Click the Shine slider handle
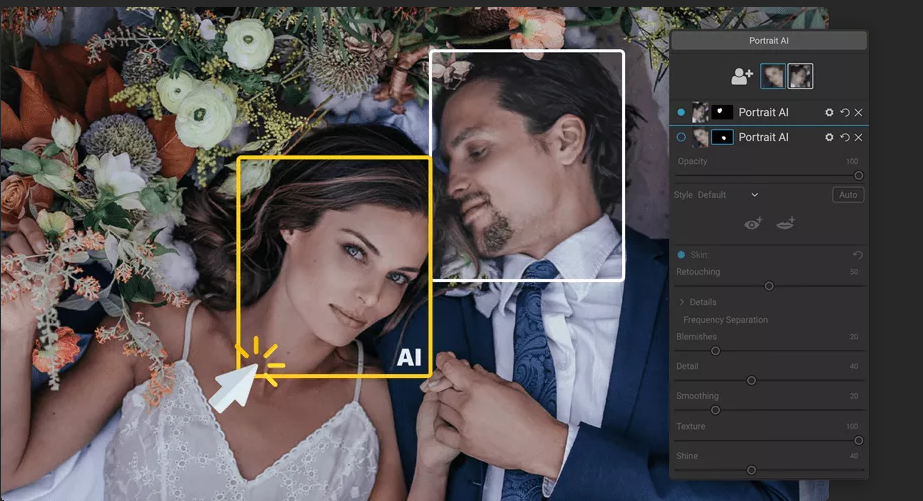This screenshot has height=501, width=923. point(751,470)
